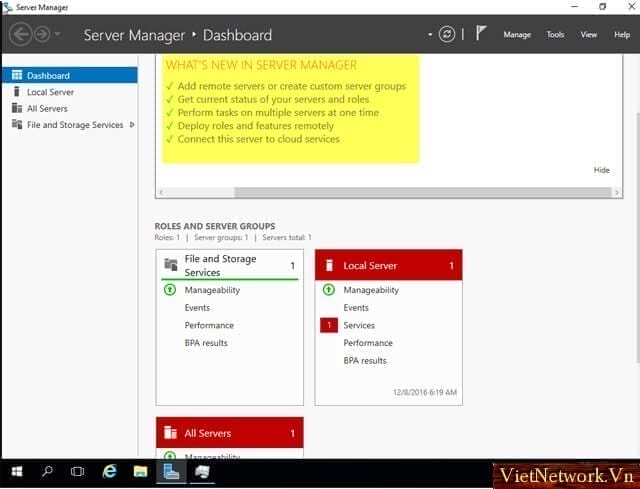Open the Windows Start menu

point(17,472)
